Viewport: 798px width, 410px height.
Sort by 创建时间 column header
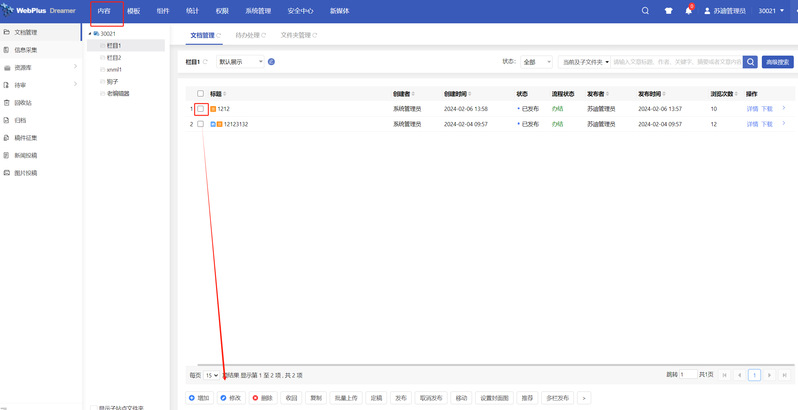pyautogui.click(x=457, y=94)
